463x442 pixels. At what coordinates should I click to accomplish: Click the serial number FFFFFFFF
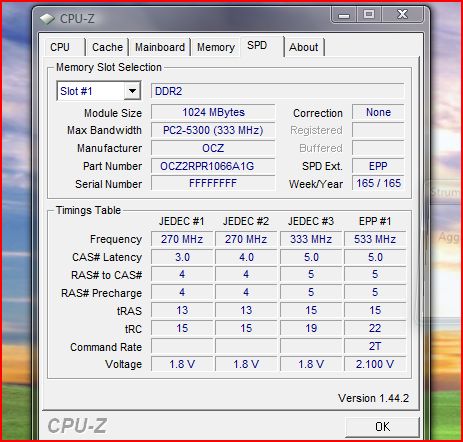213,183
